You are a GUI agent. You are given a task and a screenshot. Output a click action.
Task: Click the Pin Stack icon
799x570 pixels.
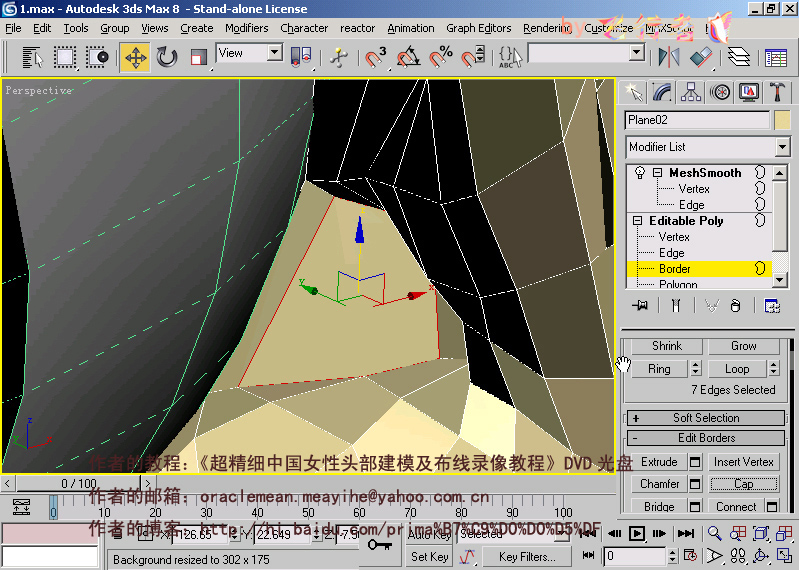(640, 306)
